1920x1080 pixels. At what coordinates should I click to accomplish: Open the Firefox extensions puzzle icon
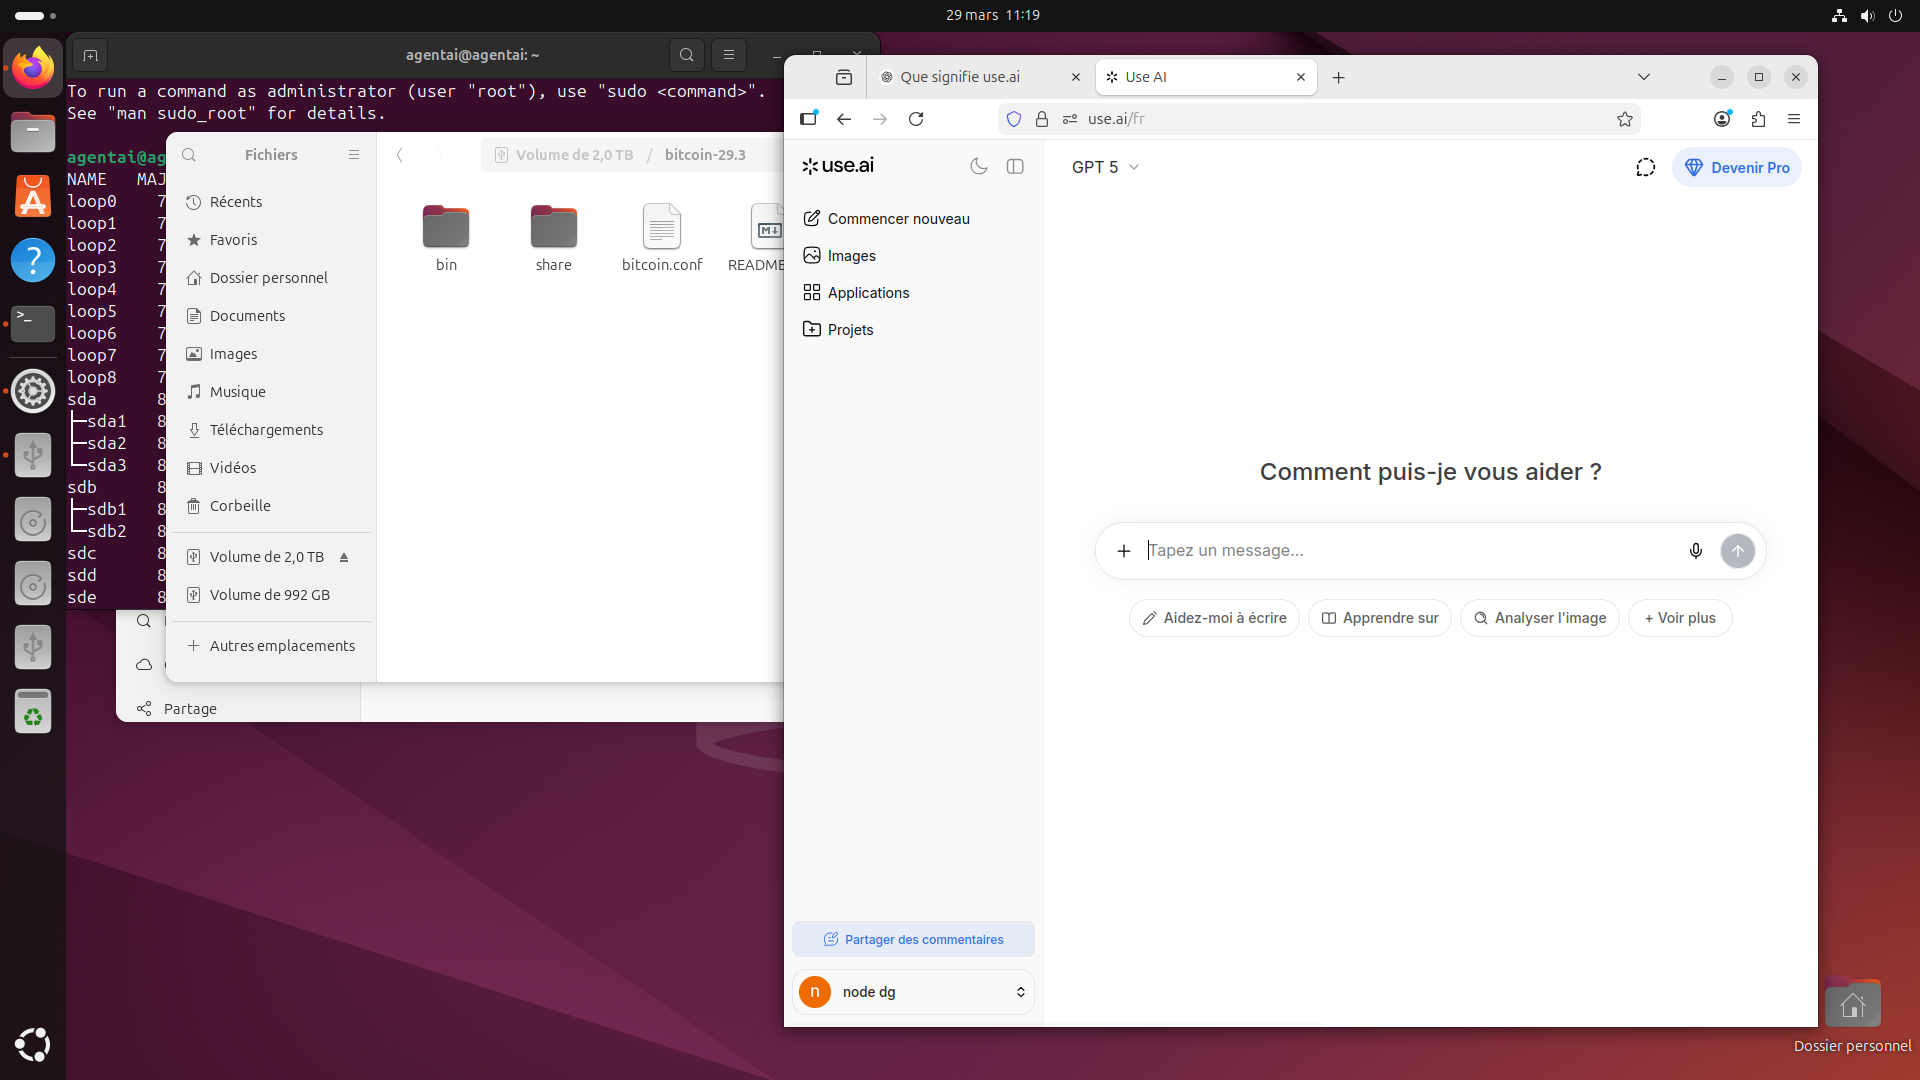[1758, 119]
